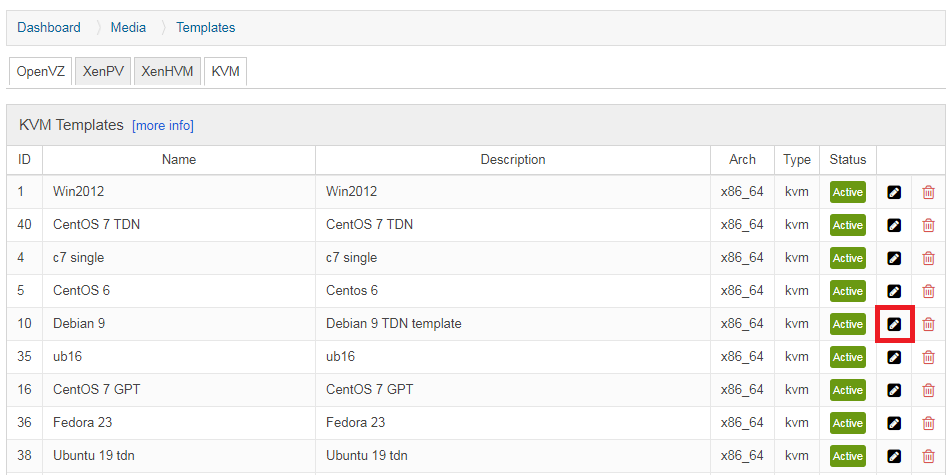950x475 pixels.
Task: Edit the CentOS 6 template
Action: tap(894, 291)
